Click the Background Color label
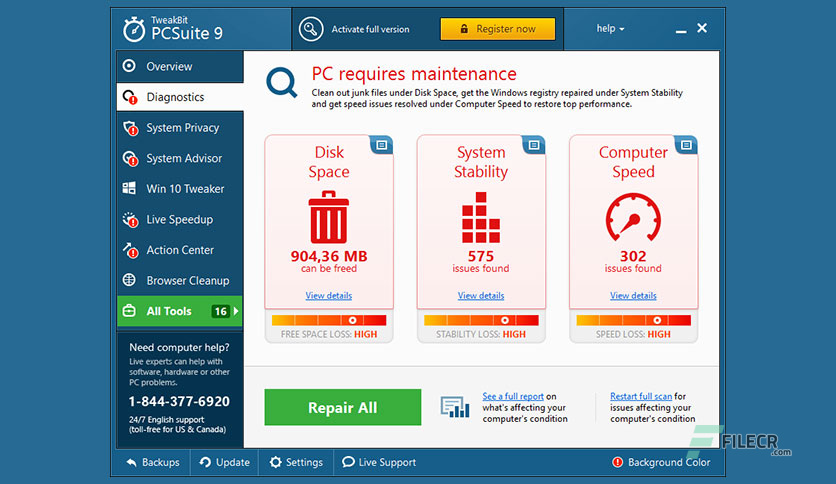Image resolution: width=836 pixels, height=484 pixels. tap(669, 462)
